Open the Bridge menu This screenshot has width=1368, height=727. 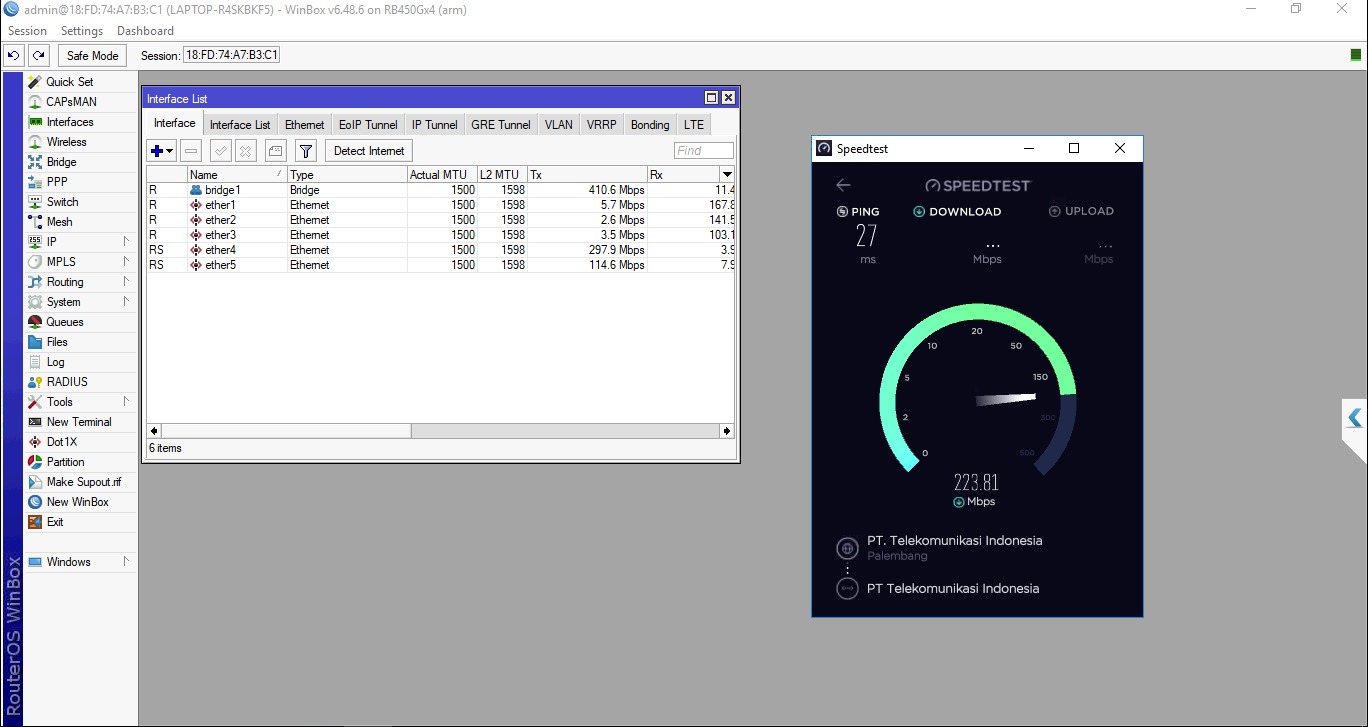click(61, 162)
